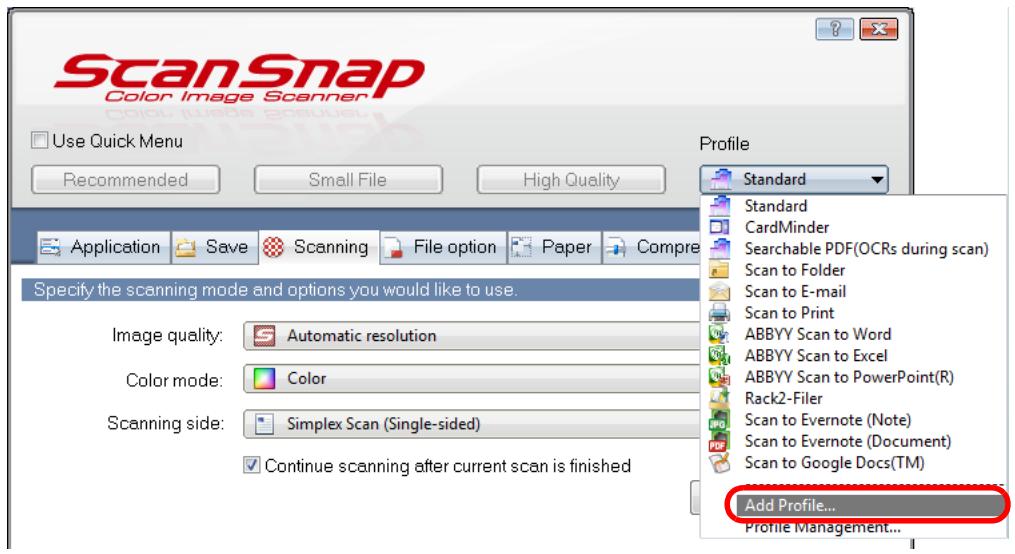Click the Small File button
Image resolution: width=1015 pixels, height=554 pixels.
[348, 179]
